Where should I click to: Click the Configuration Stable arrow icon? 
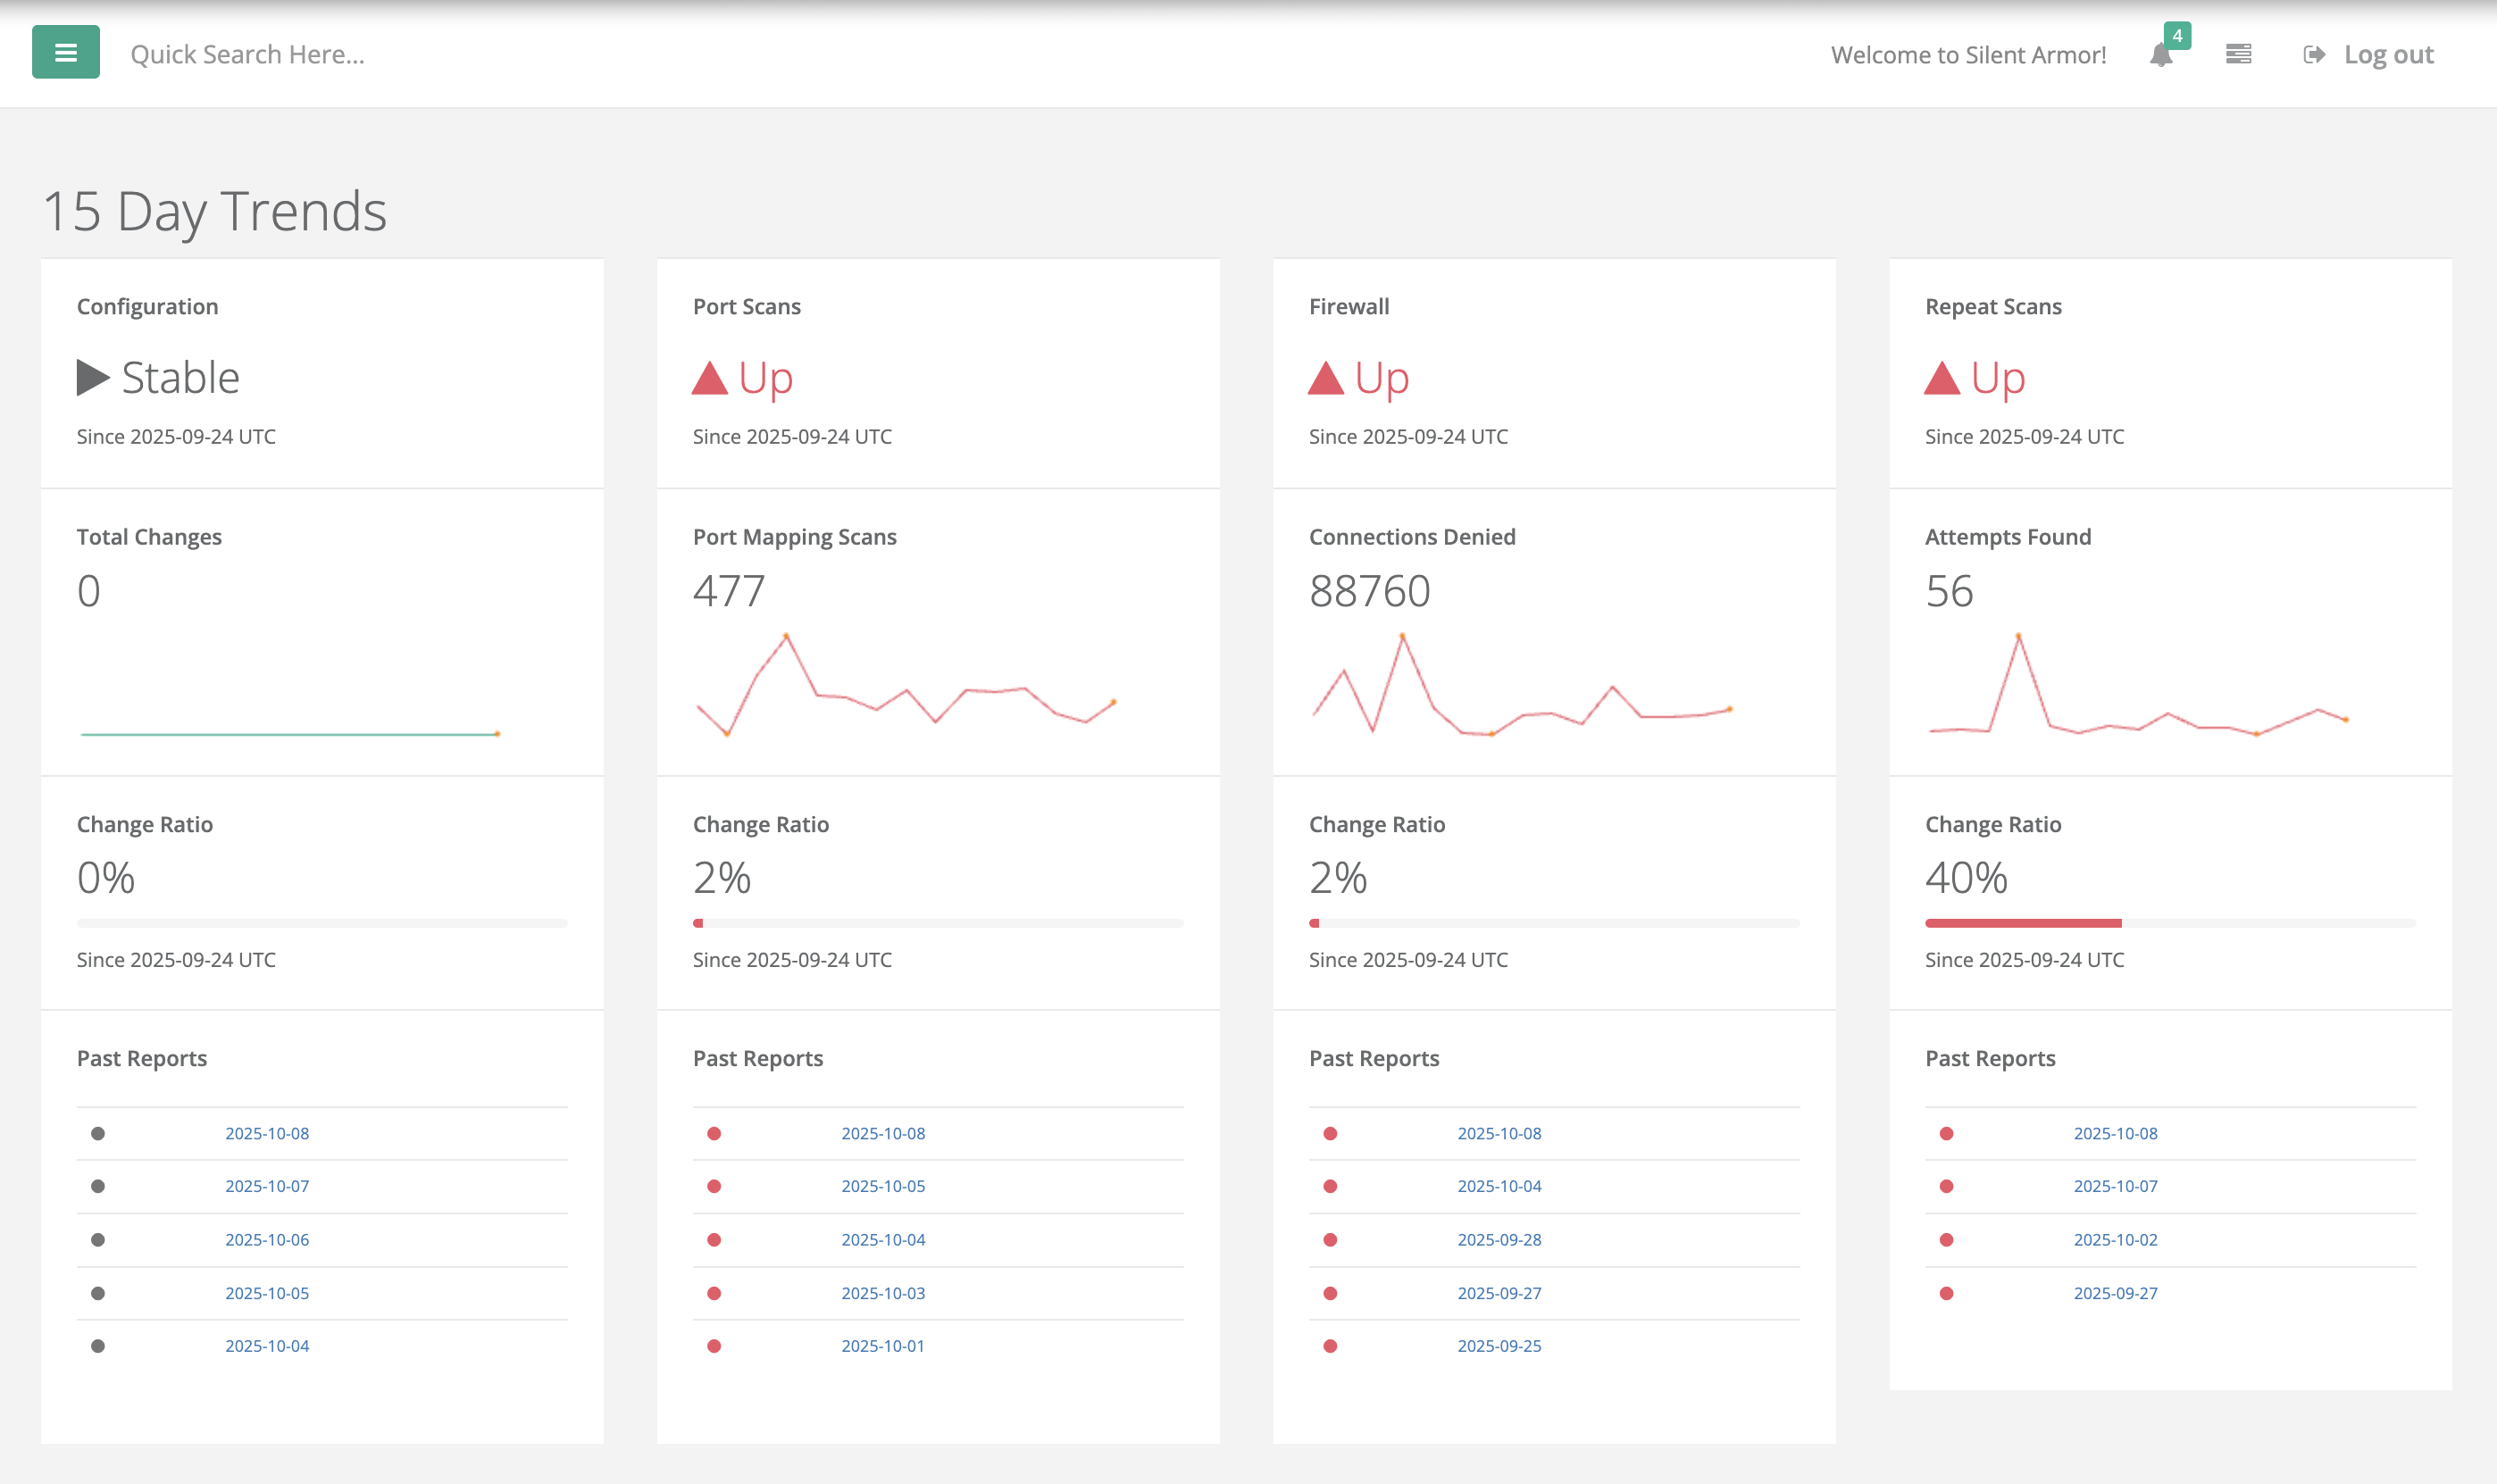93,377
